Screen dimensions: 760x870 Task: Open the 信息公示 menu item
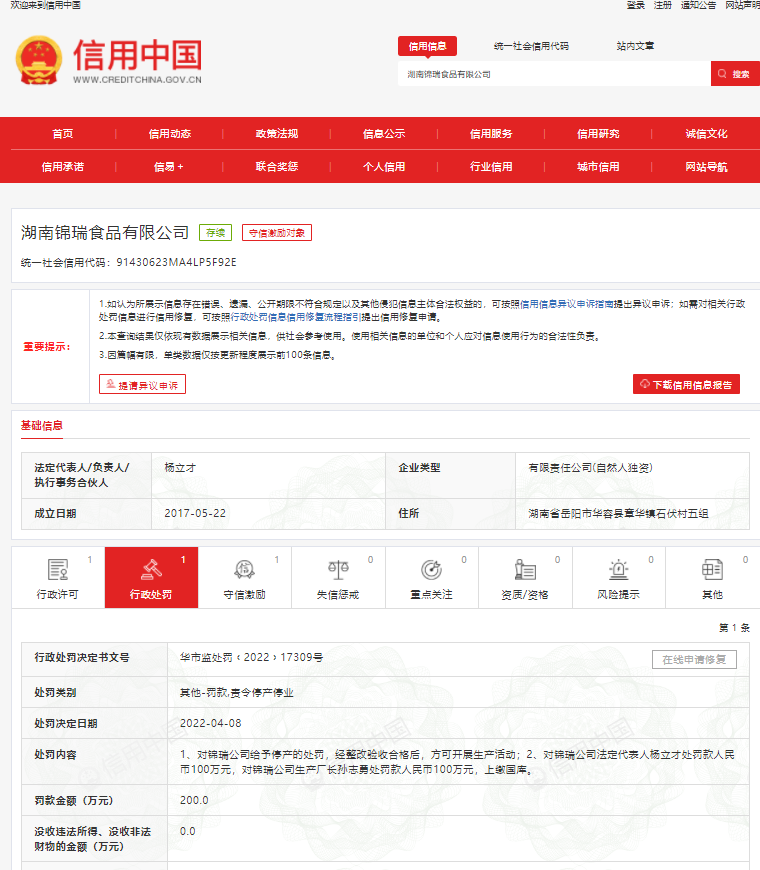point(384,134)
